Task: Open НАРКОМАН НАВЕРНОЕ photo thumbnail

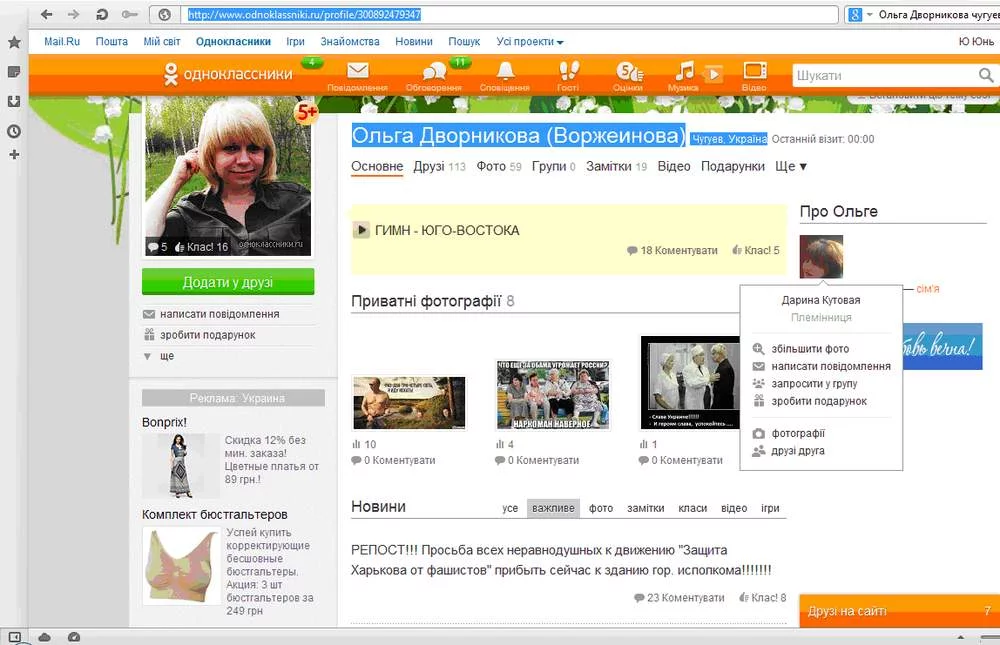Action: coord(553,395)
